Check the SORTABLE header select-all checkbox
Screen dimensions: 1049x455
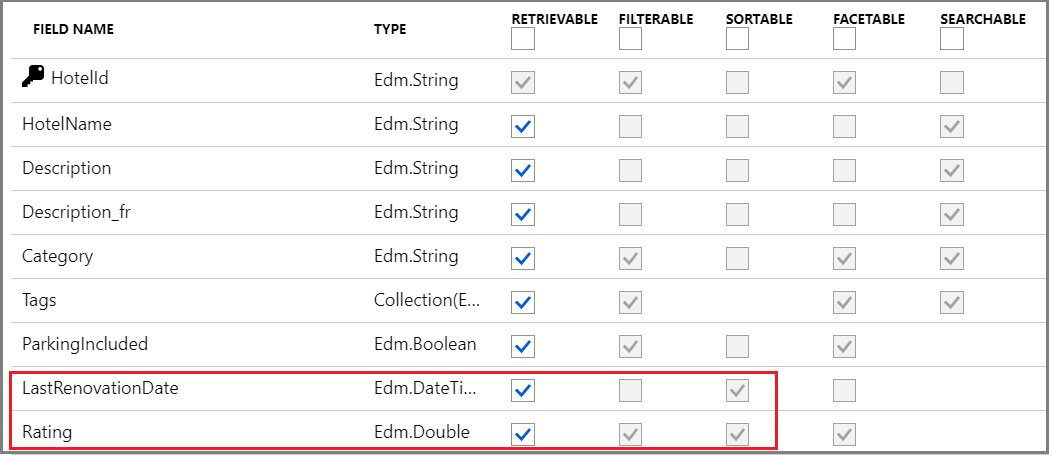click(x=737, y=39)
